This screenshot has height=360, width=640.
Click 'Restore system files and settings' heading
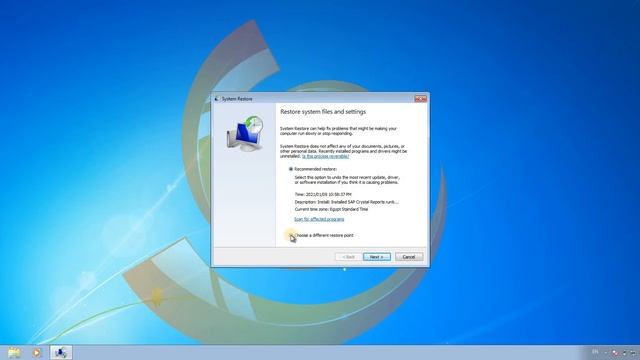(323, 112)
